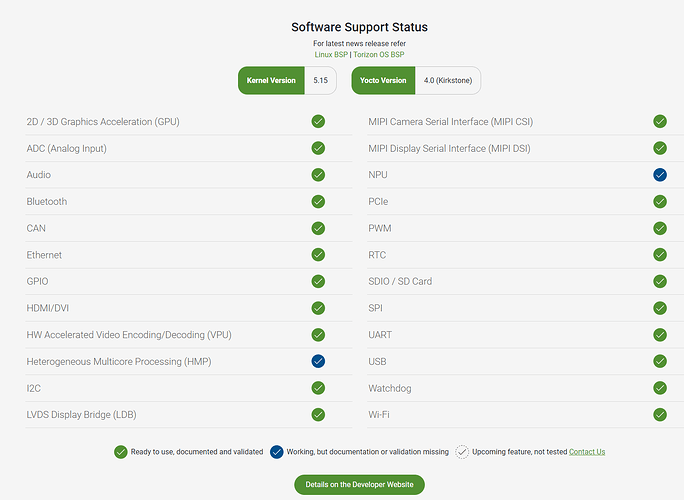Click Details on the Developer Website button

(x=359, y=485)
